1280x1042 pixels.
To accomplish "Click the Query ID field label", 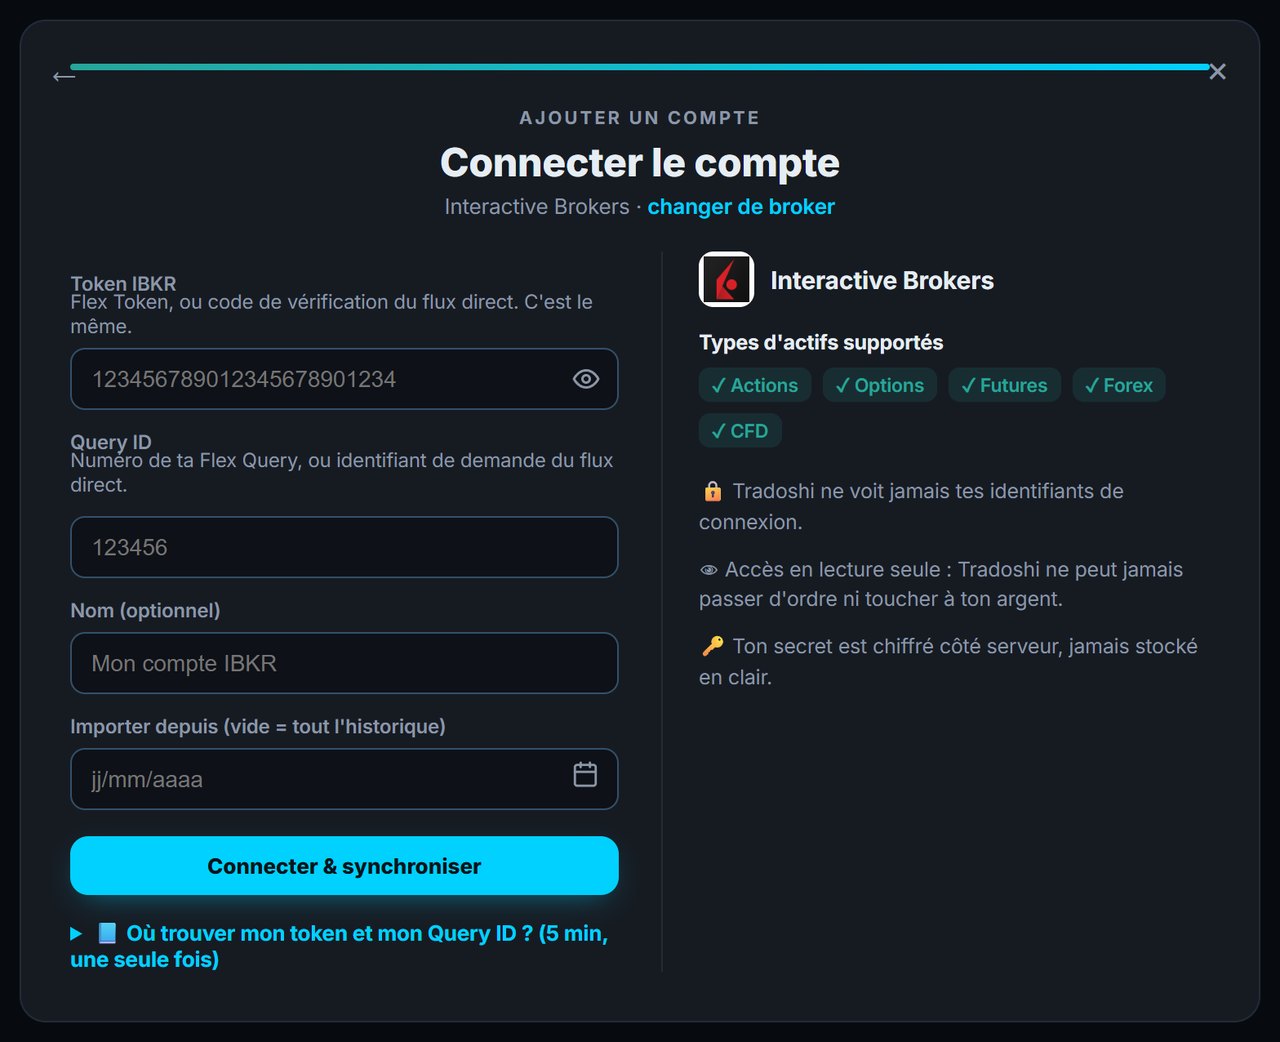I will tap(111, 441).
